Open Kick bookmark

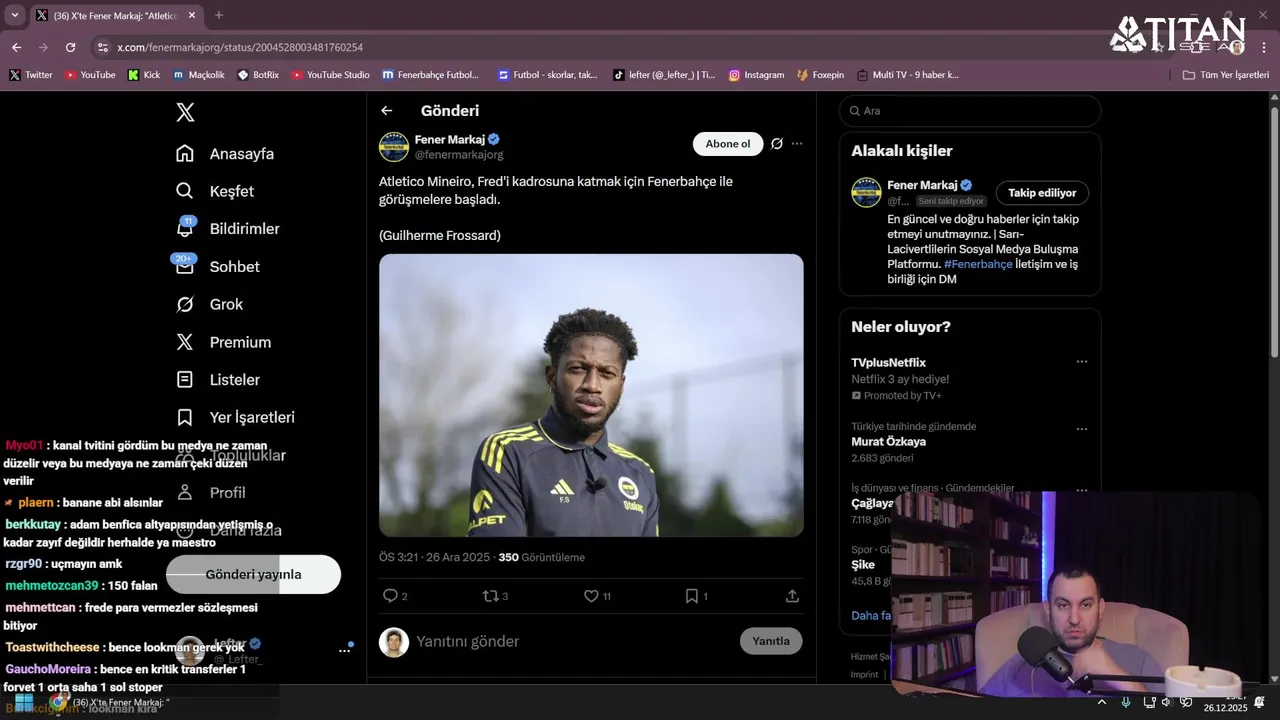click(143, 75)
